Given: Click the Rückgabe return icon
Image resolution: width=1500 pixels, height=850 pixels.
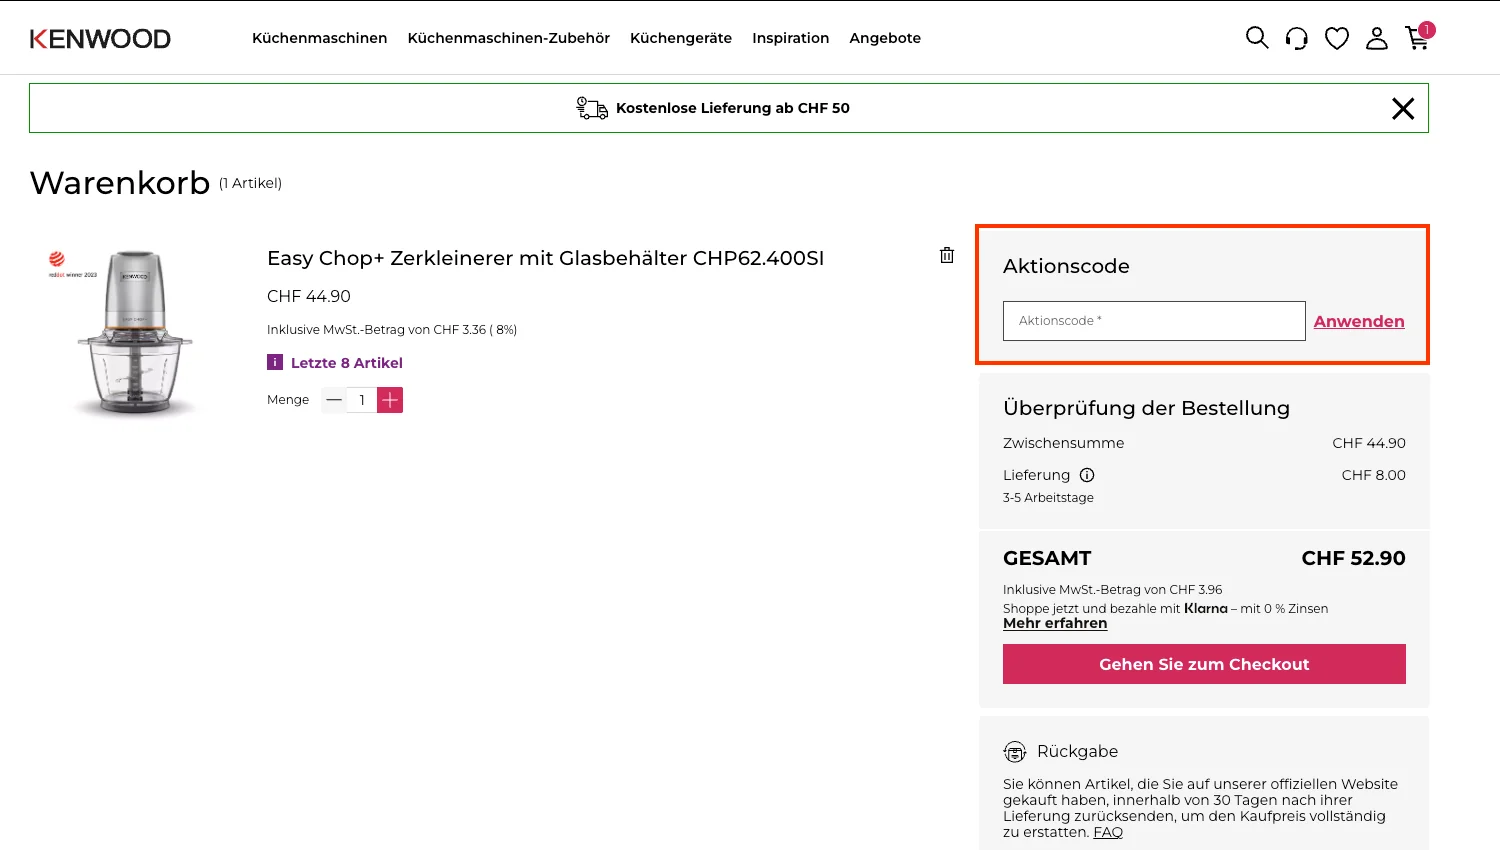Looking at the screenshot, I should click(1015, 751).
